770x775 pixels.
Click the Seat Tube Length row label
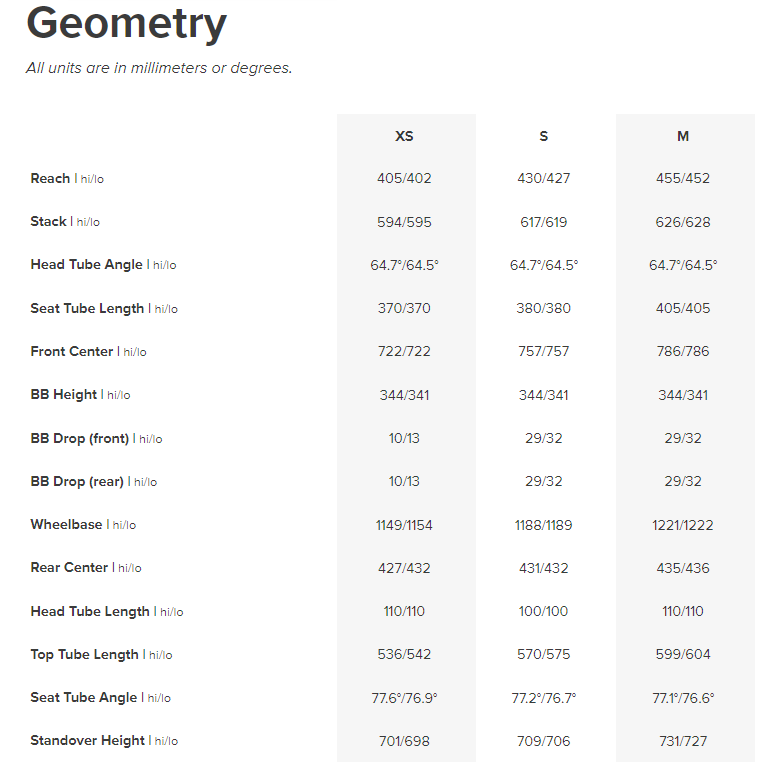coord(87,308)
